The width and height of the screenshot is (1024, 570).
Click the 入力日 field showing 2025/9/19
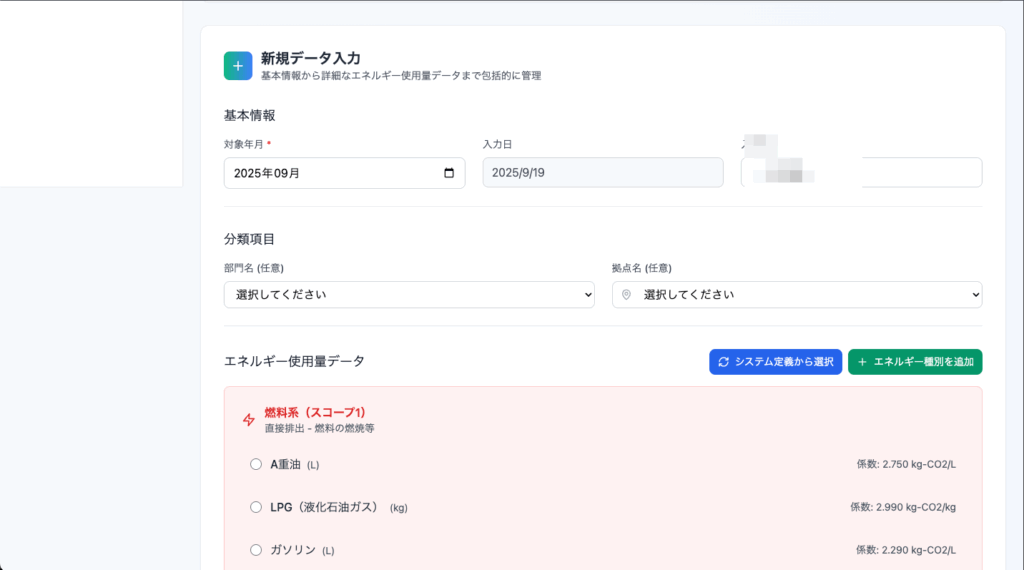pos(602,173)
